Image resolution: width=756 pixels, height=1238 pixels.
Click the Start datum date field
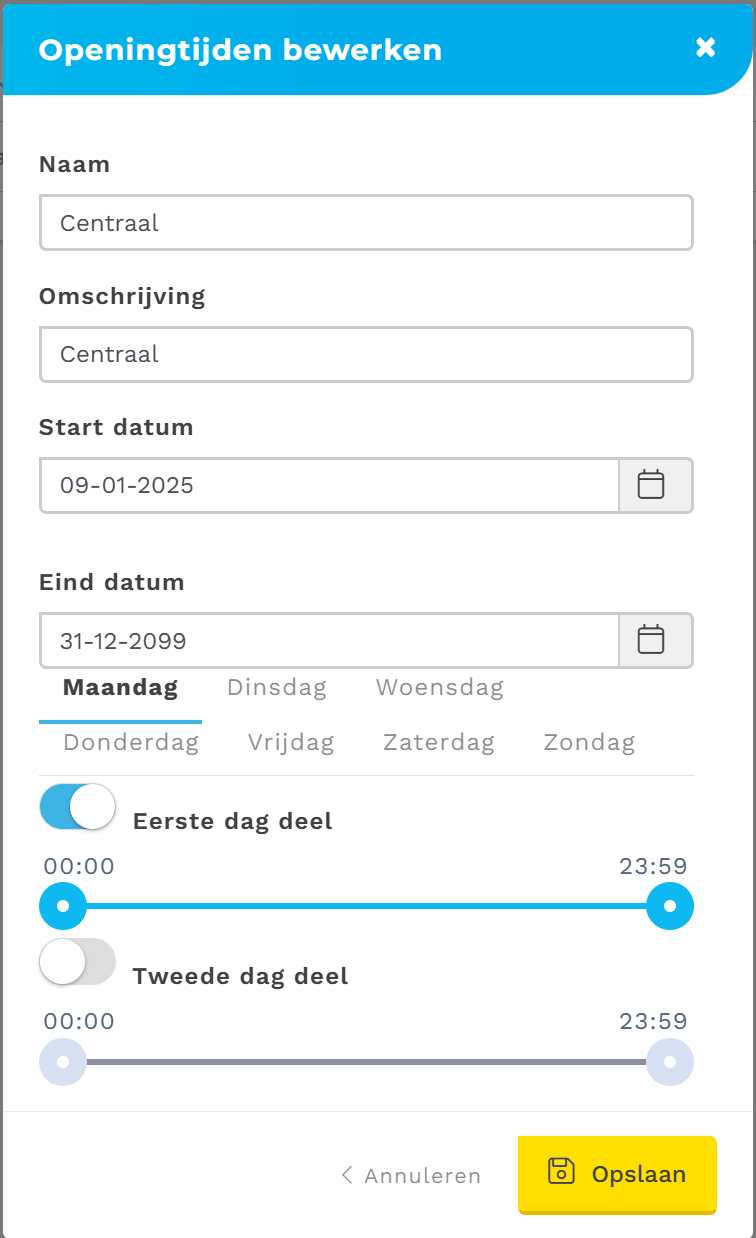(329, 485)
